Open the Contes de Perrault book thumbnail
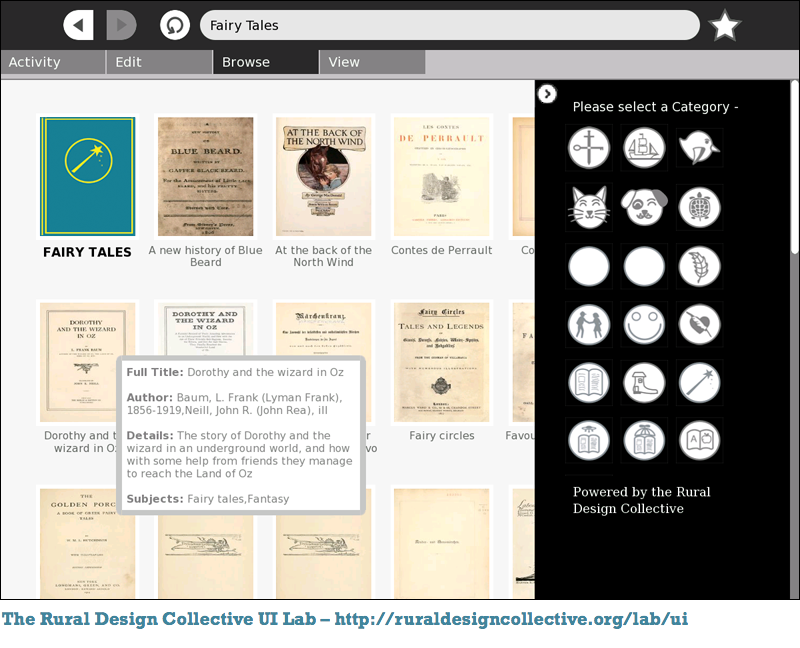The width and height of the screenshot is (800, 648). (441, 176)
